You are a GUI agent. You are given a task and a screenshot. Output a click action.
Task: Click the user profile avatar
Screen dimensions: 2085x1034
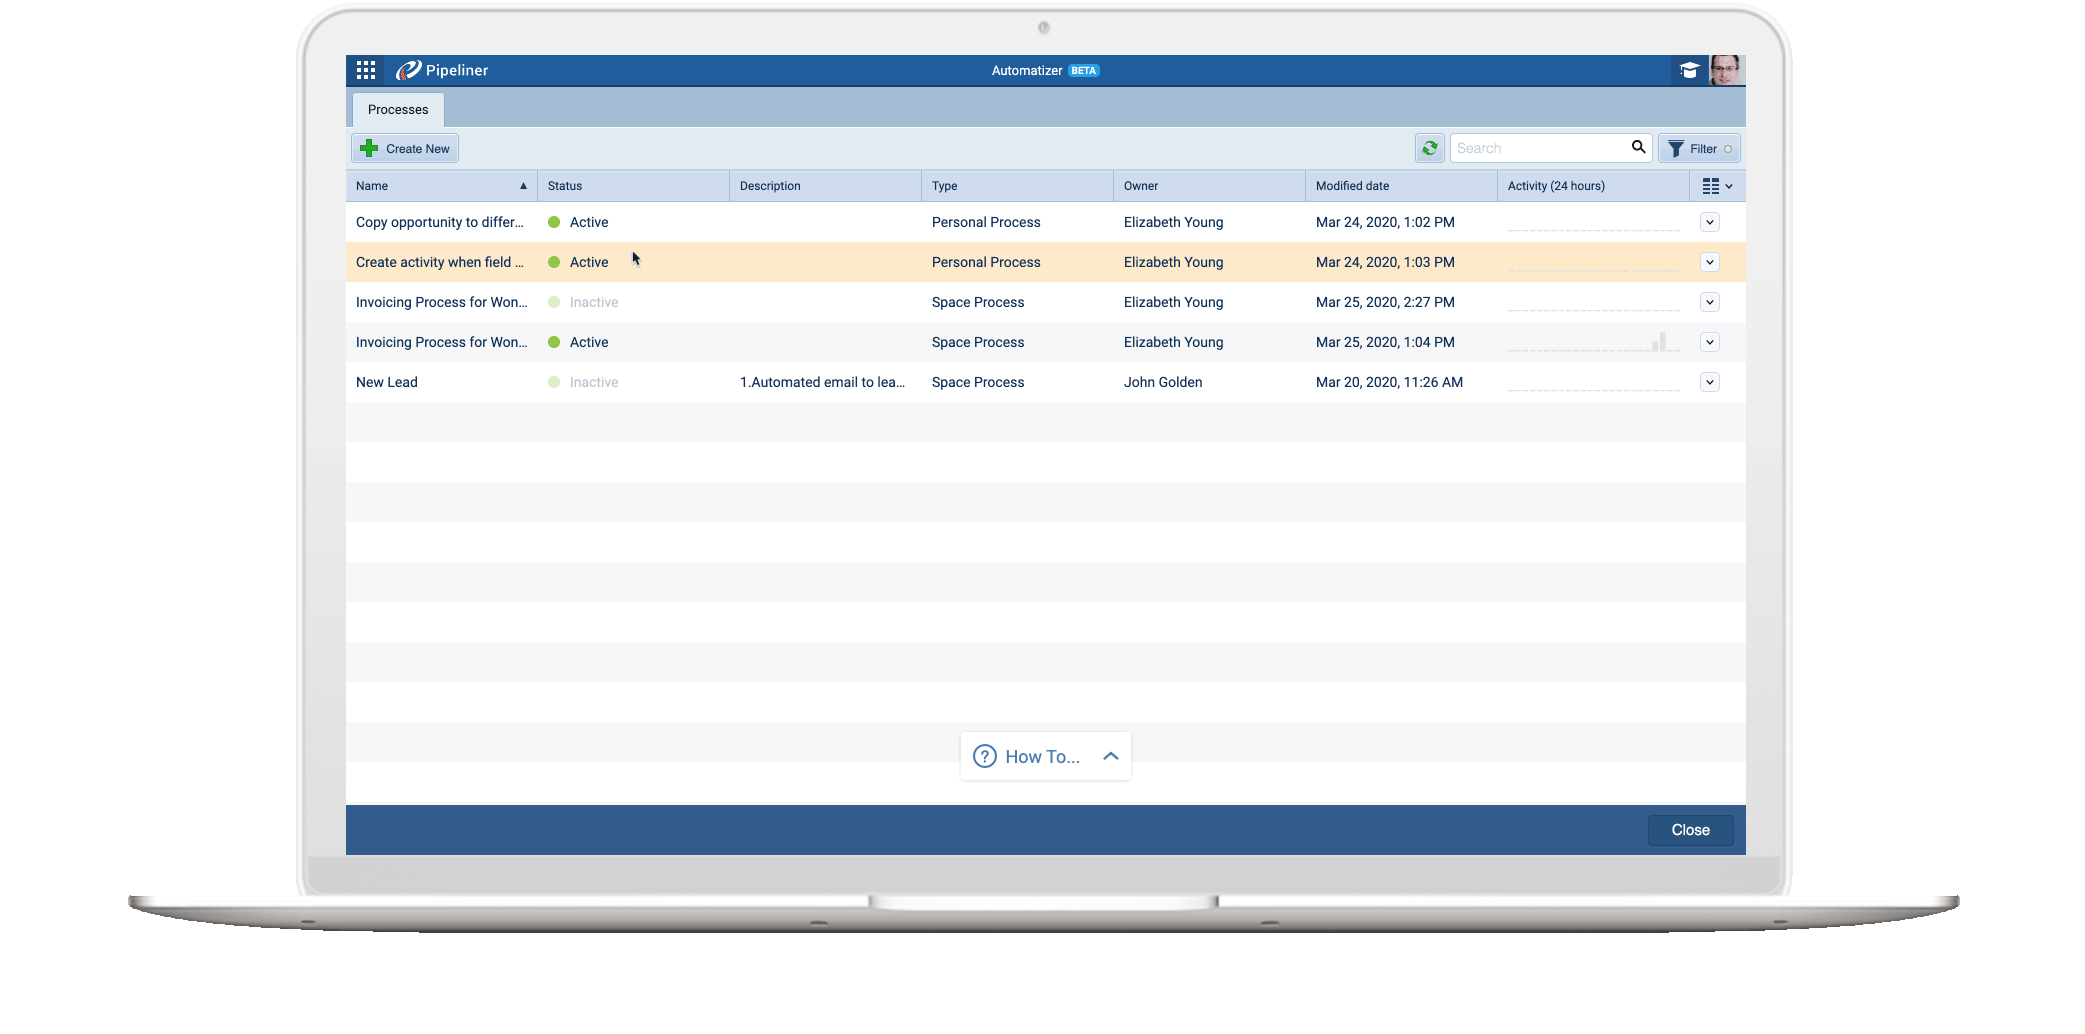tap(1727, 70)
